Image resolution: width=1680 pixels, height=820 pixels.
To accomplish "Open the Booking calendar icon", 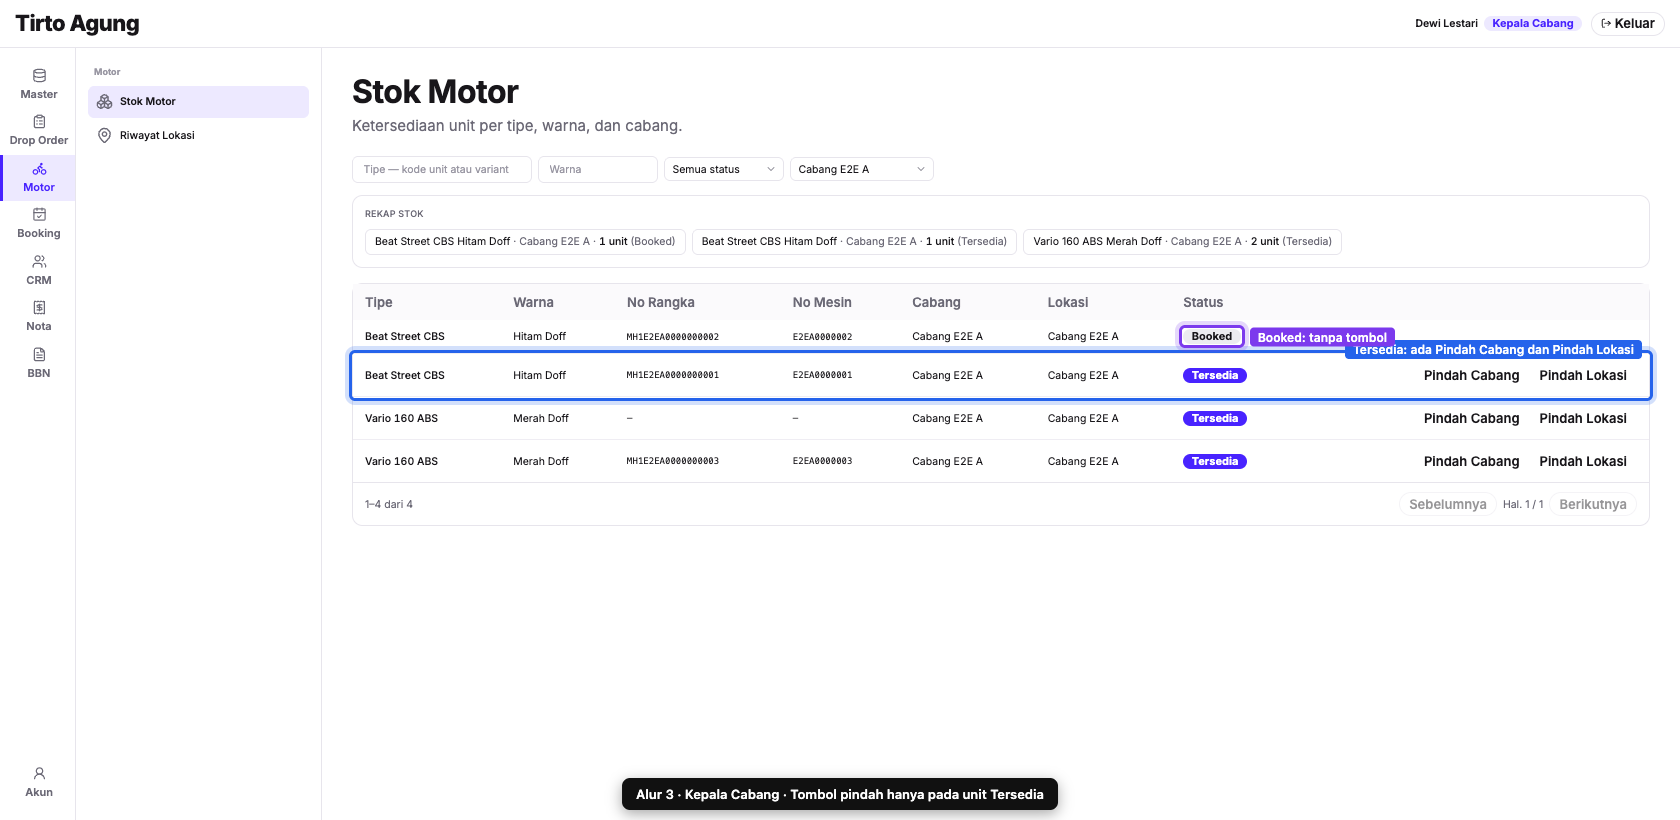I will (x=39, y=214).
